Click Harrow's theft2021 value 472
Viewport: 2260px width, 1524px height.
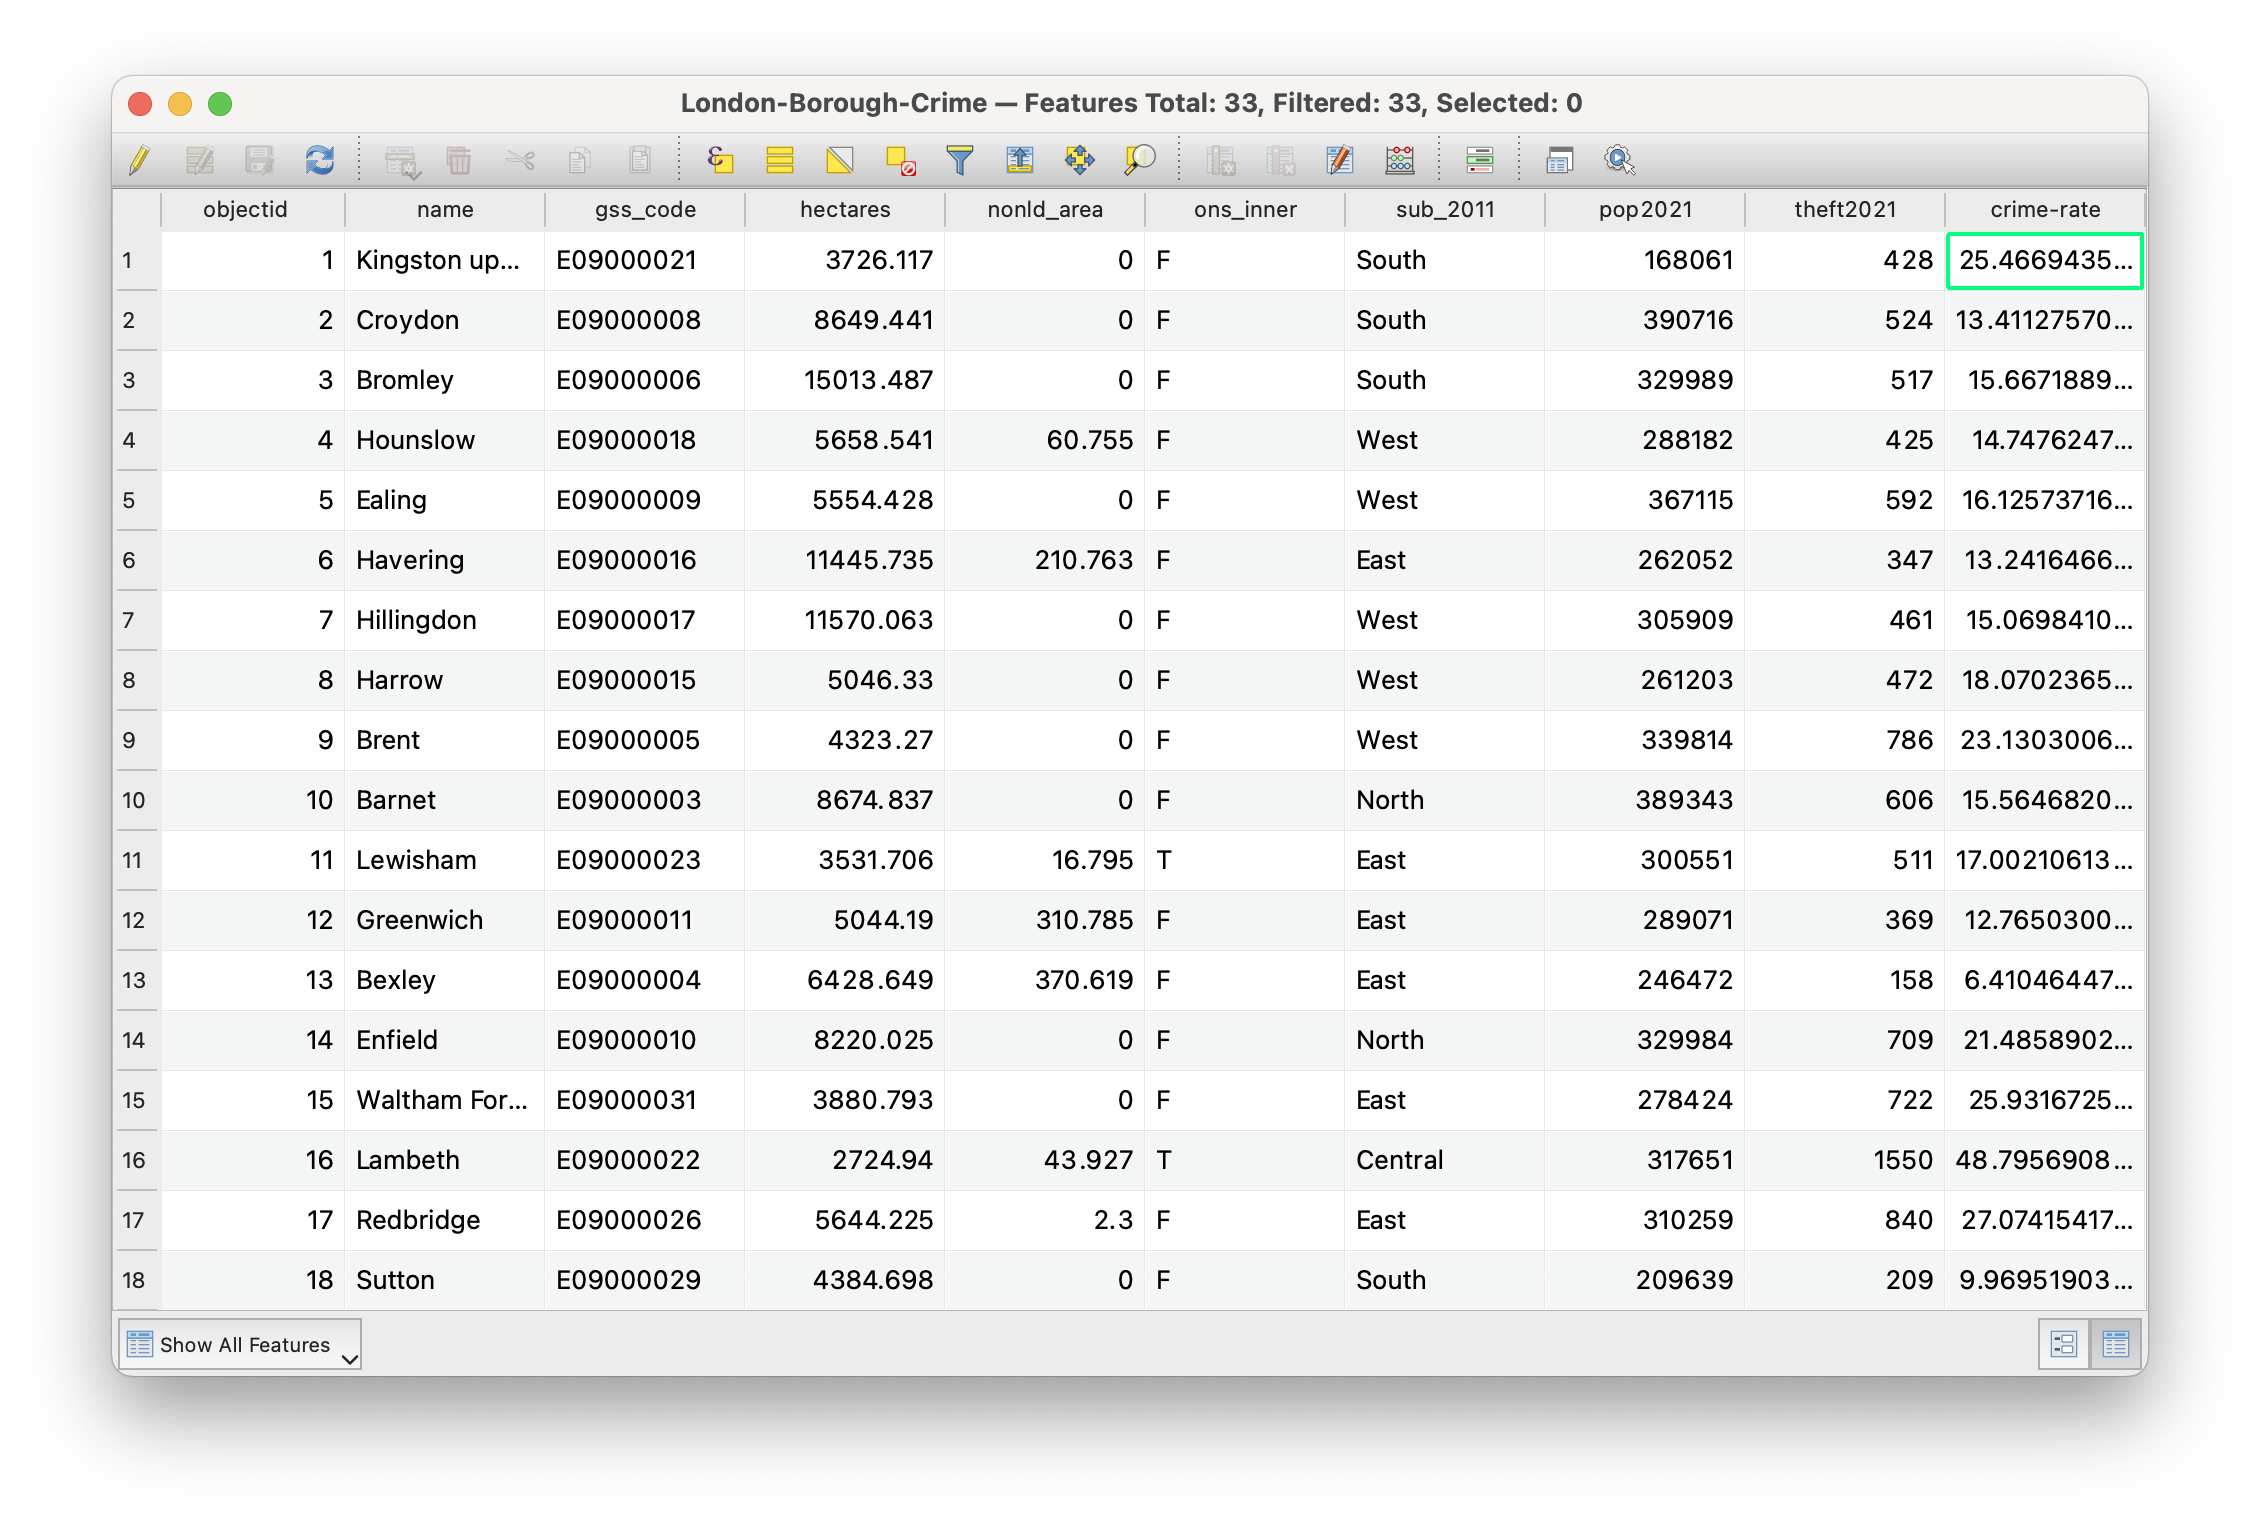pos(1845,681)
